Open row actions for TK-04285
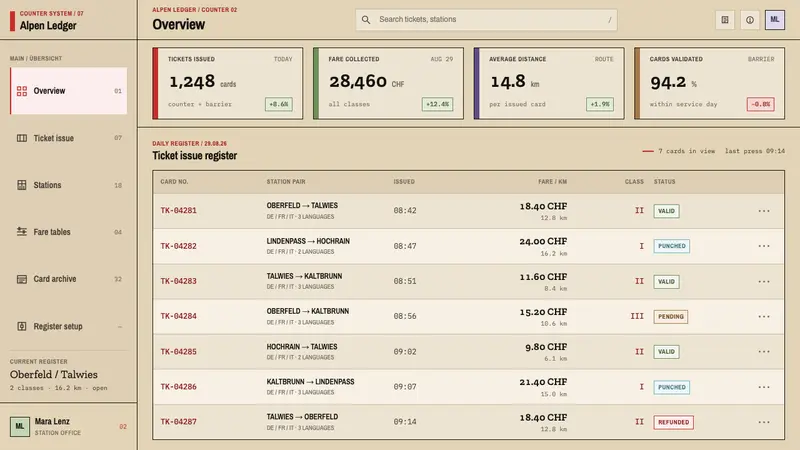Screen dimensions: 800x450 pos(763,352)
